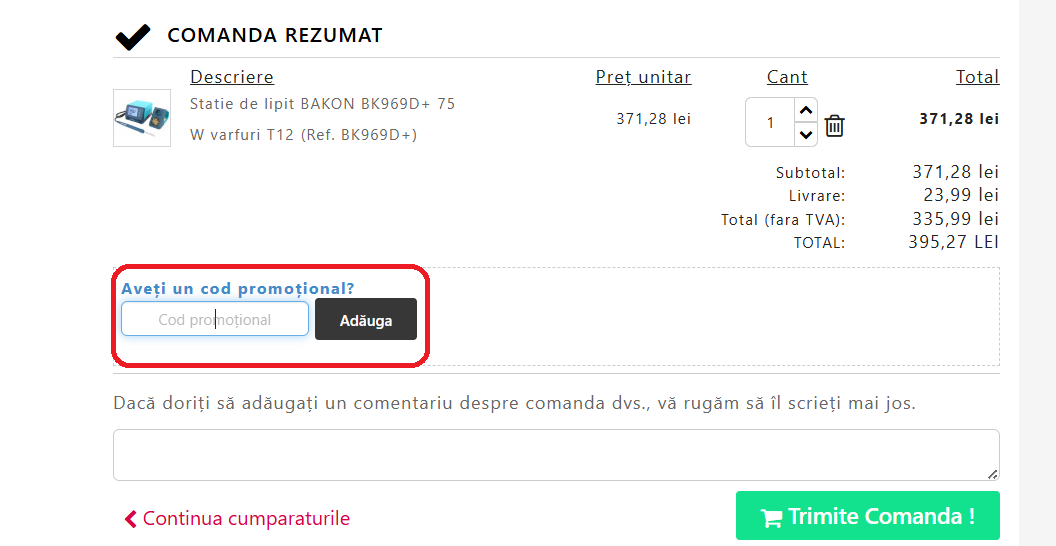
Task: Focus the quantity number field
Action: (x=770, y=123)
